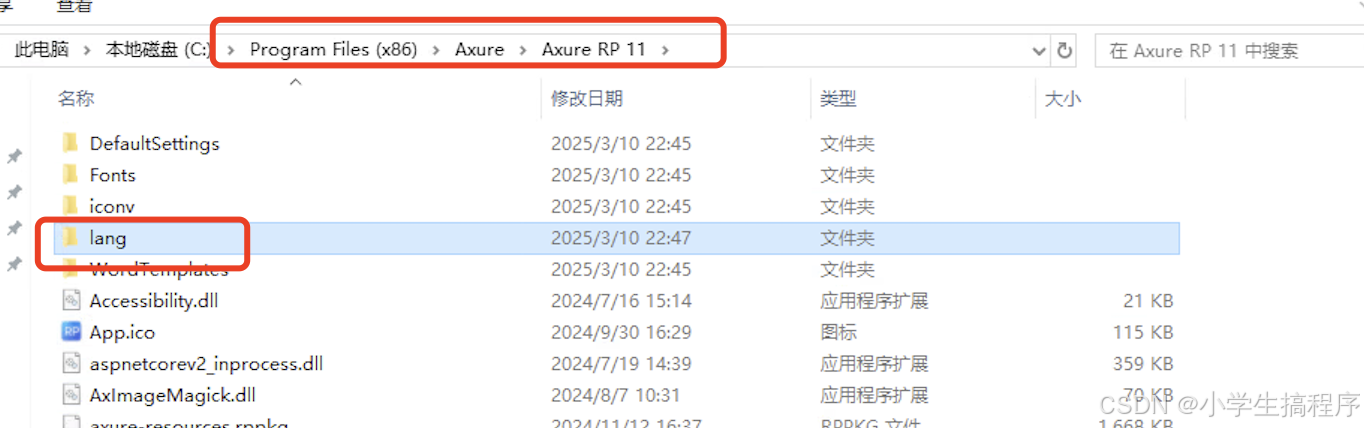Select the Accessibility.dll file name
The width and height of the screenshot is (1364, 428).
[154, 300]
